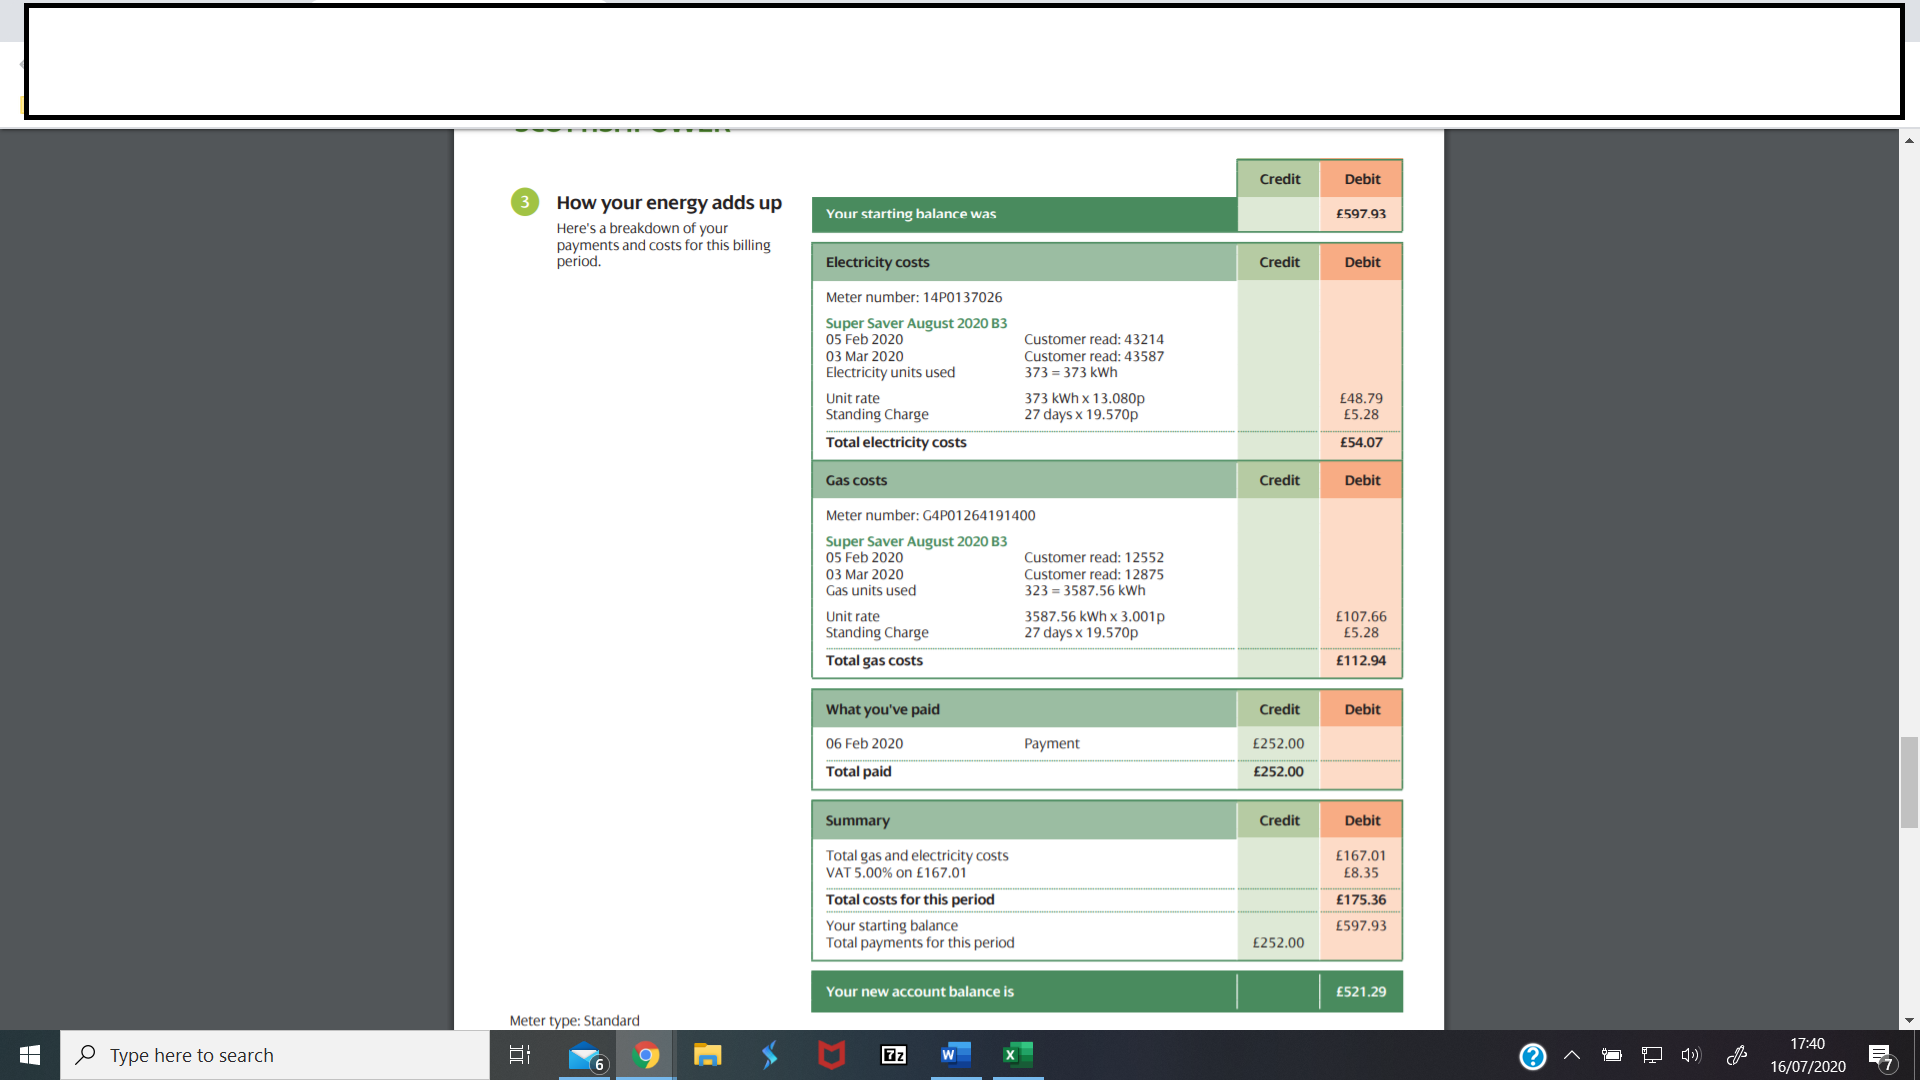
Task: Open the Mail app with 6 unread
Action: tap(584, 1055)
